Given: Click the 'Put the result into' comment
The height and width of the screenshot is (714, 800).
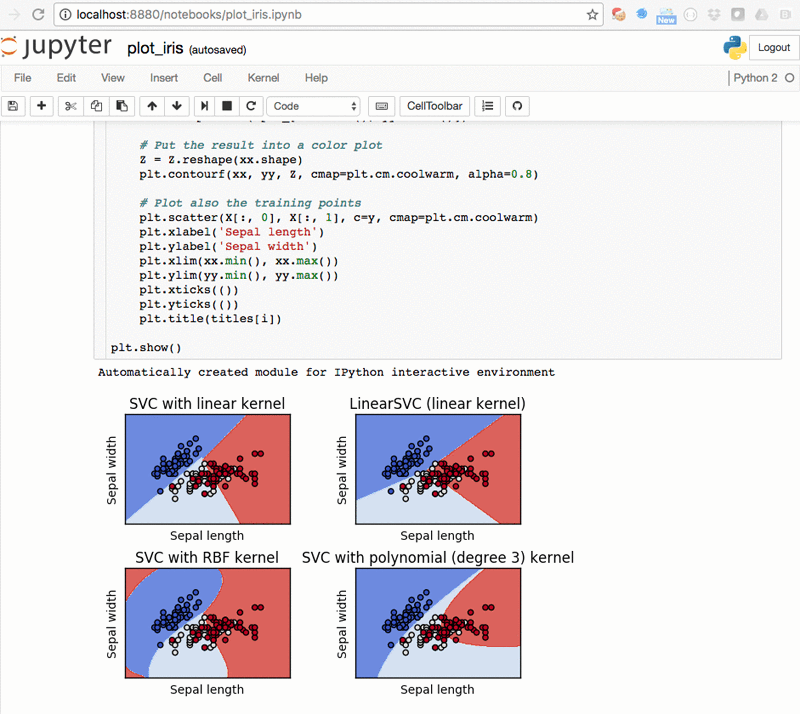Looking at the screenshot, I should pyautogui.click(x=261, y=145).
